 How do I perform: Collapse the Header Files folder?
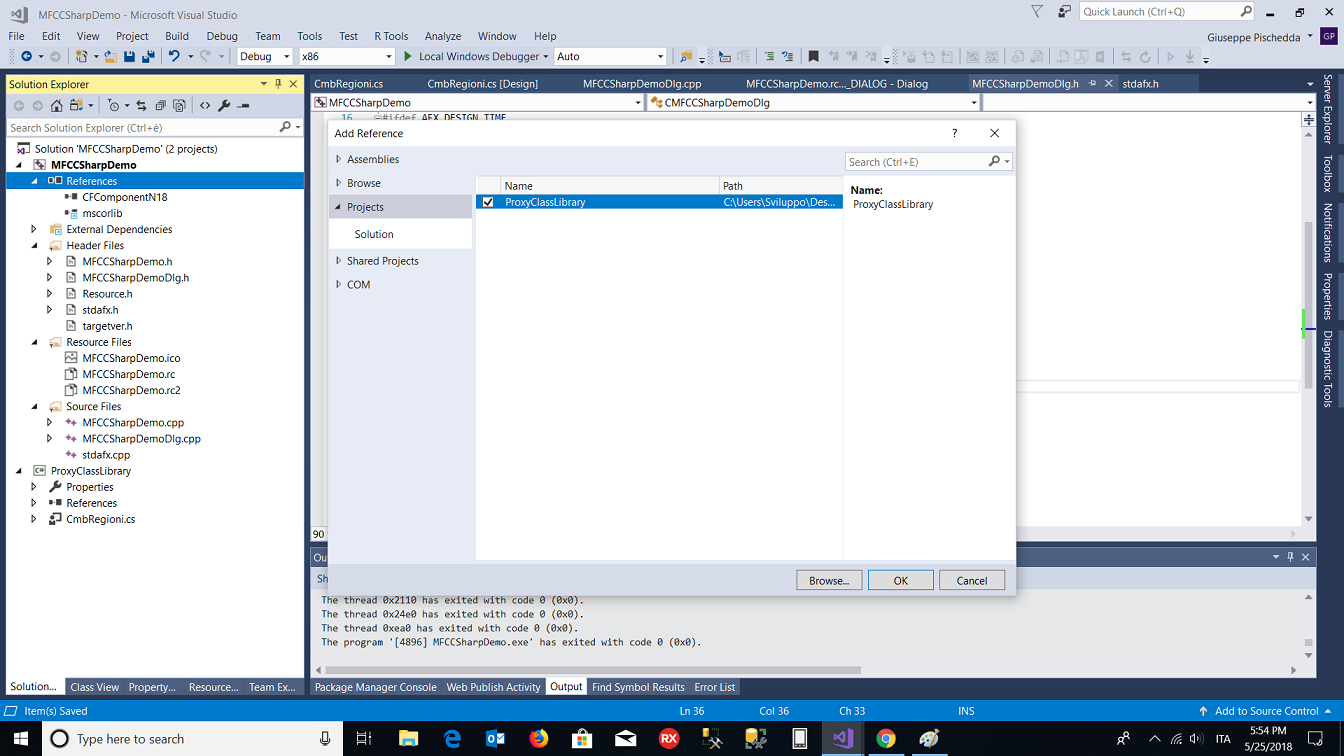(x=34, y=246)
